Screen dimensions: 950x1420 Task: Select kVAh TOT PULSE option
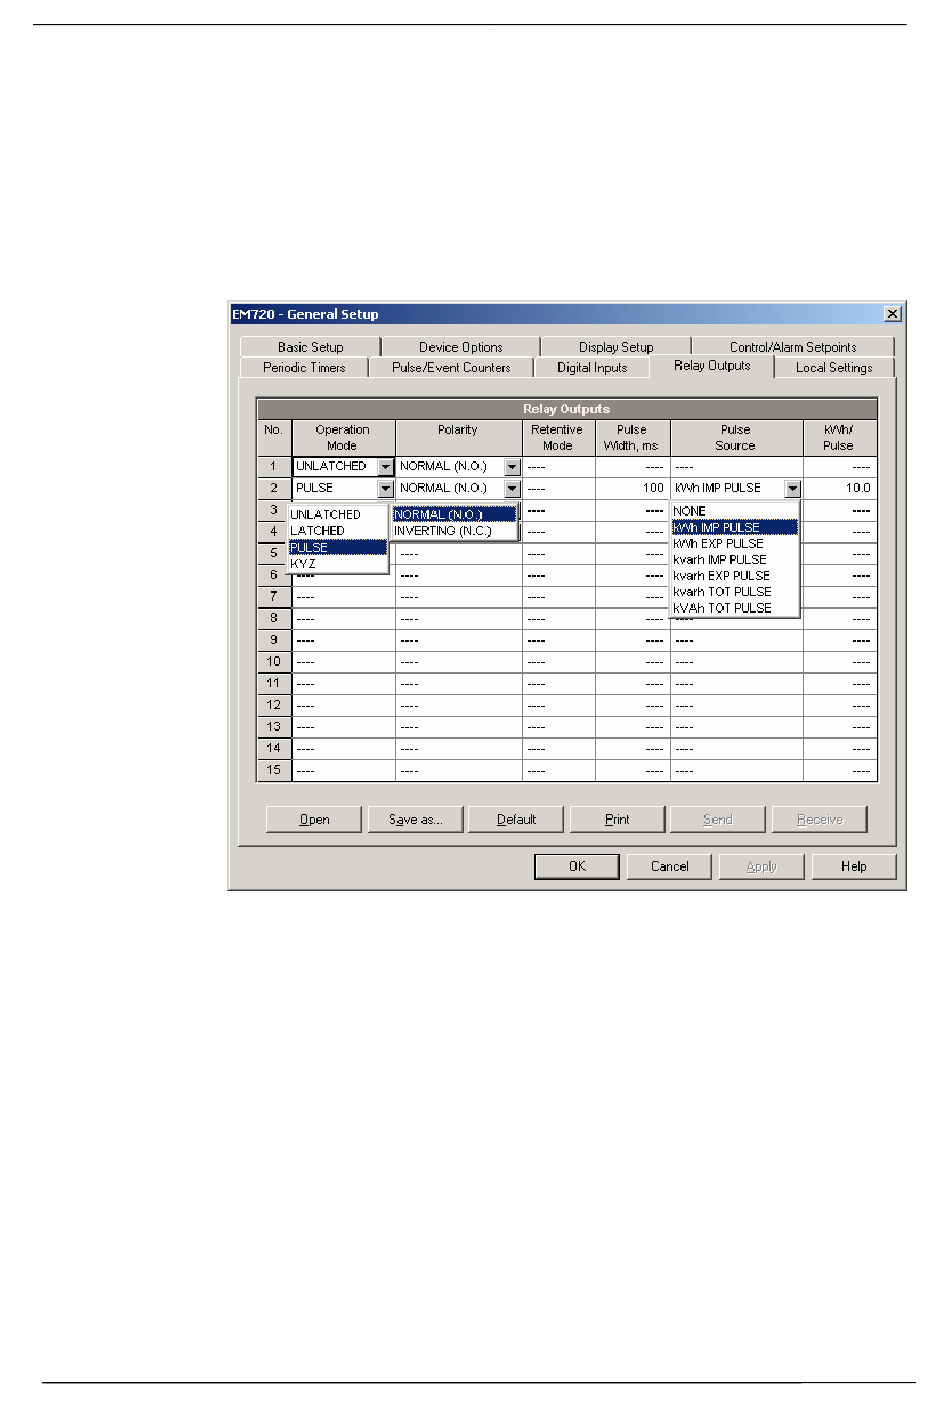pyautogui.click(x=734, y=607)
